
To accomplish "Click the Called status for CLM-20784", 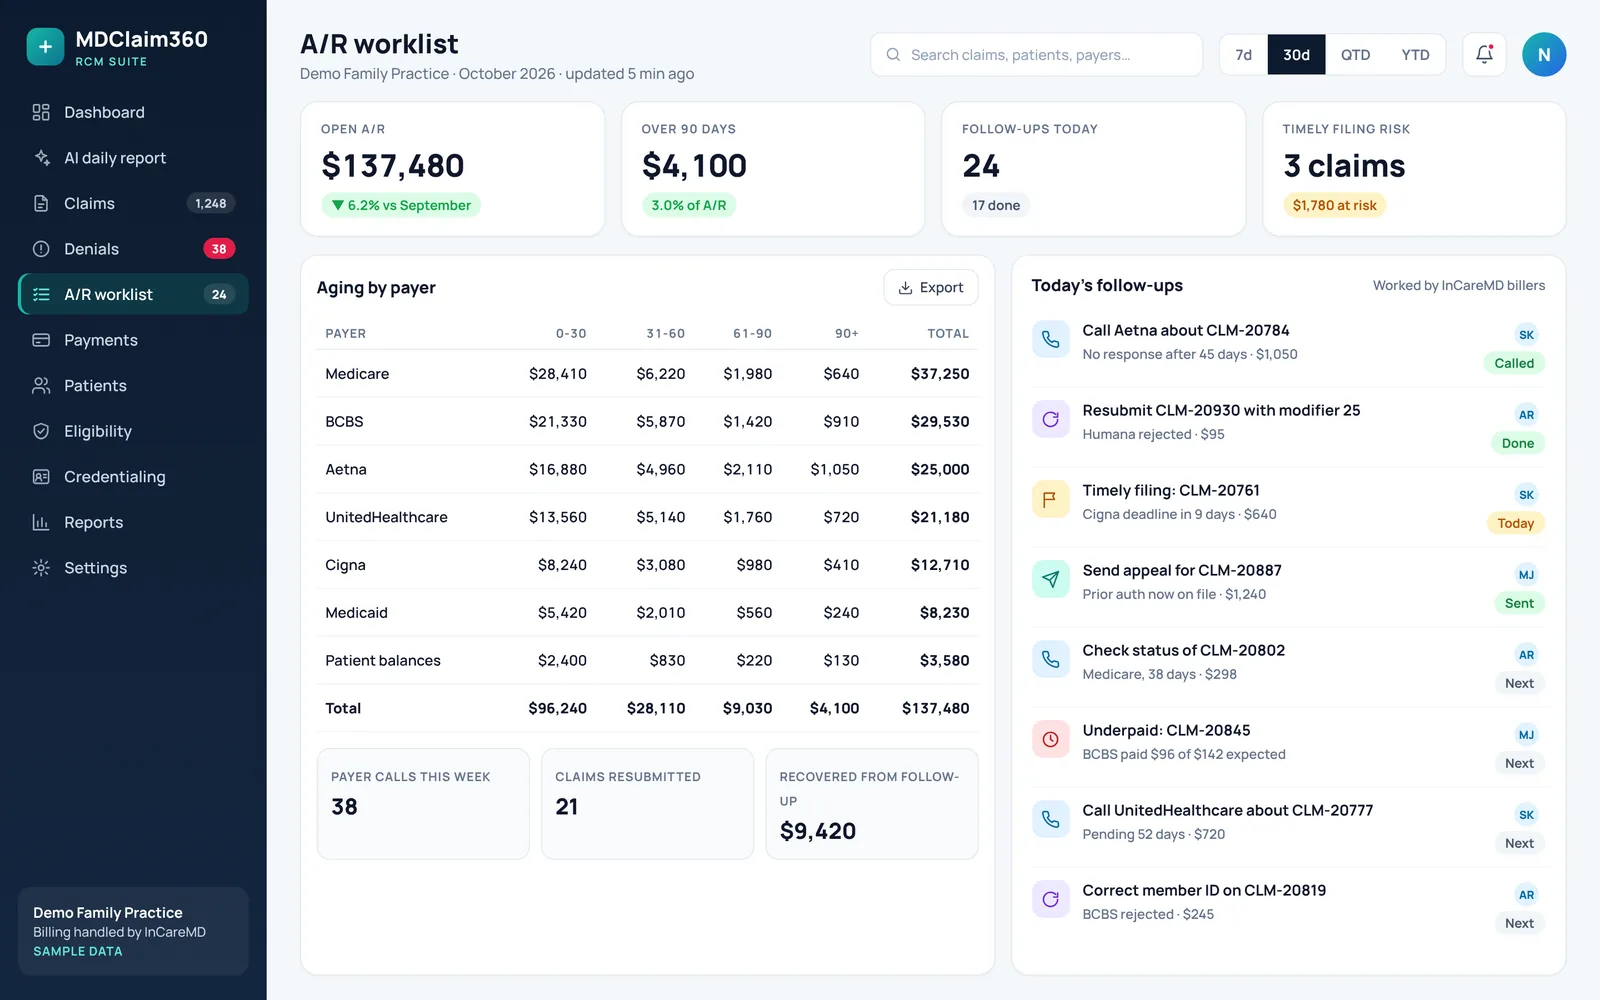I will point(1514,364).
